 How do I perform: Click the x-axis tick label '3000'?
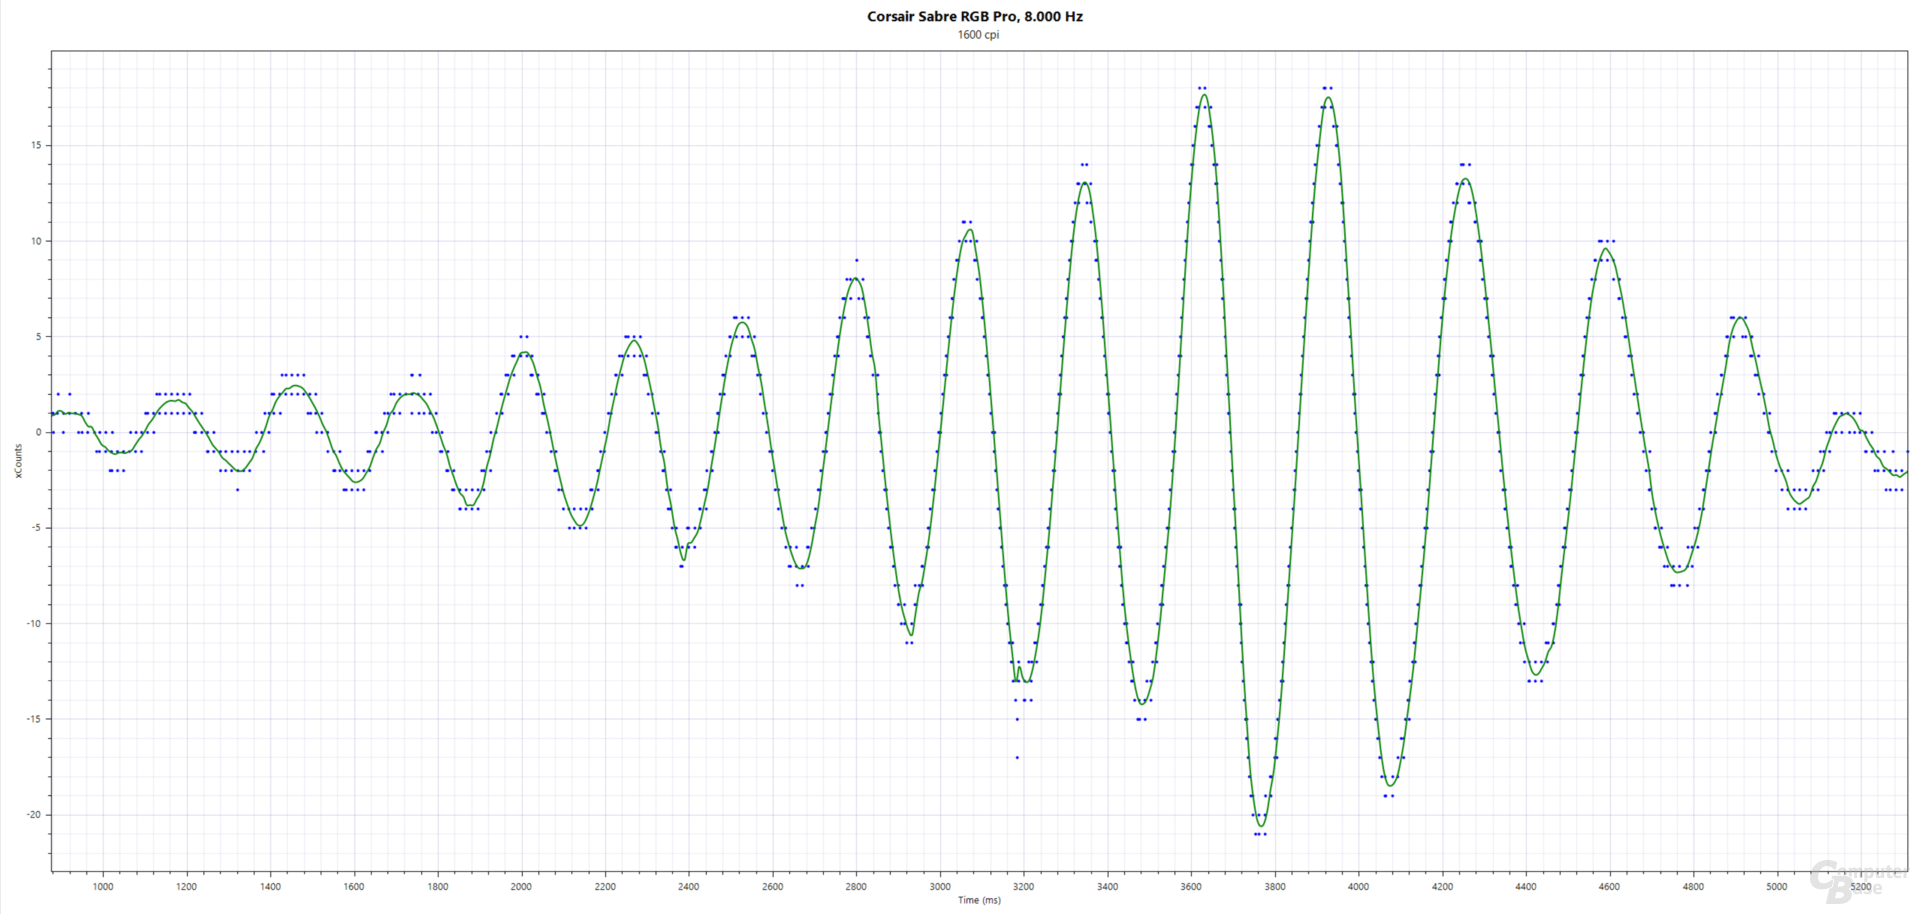pos(940,886)
